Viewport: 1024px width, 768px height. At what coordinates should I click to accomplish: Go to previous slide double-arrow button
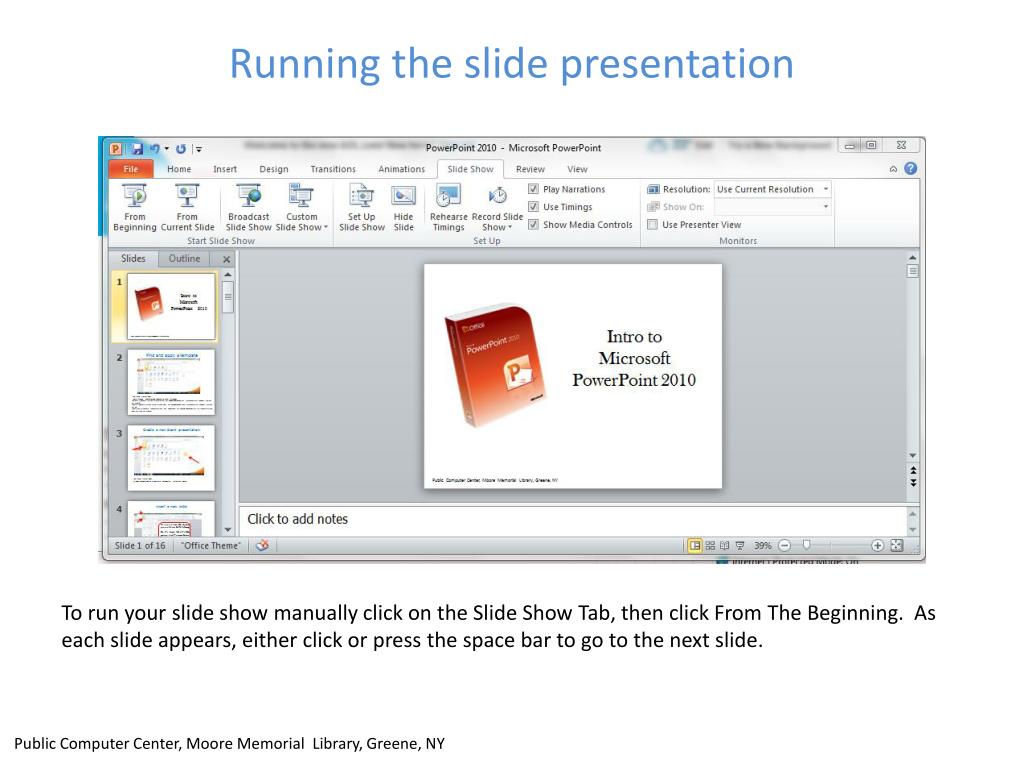913,470
